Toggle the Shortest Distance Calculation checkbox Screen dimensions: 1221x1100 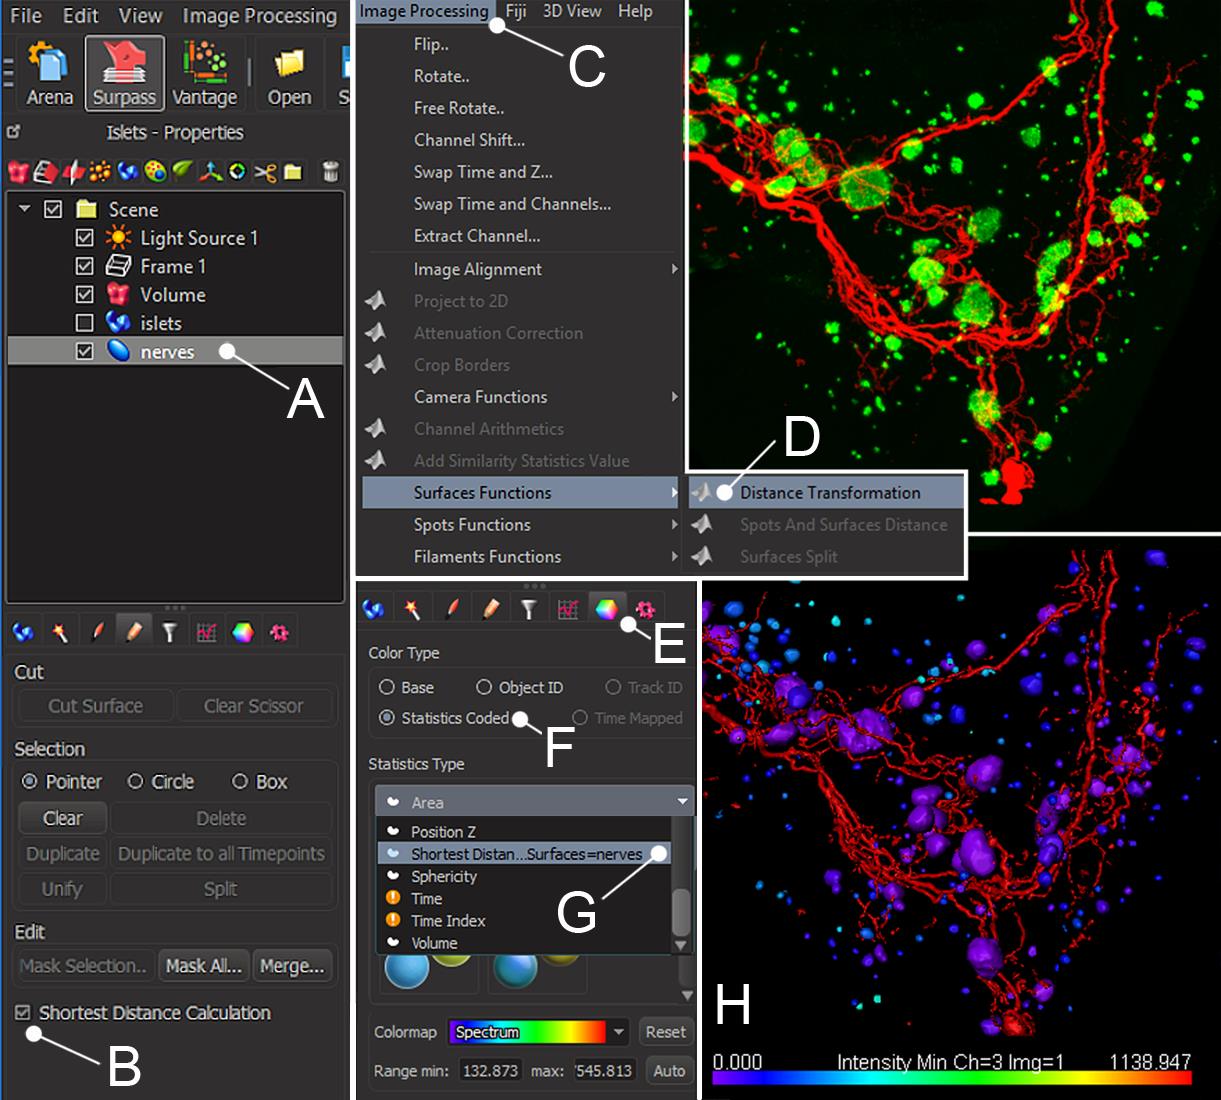coord(23,1013)
